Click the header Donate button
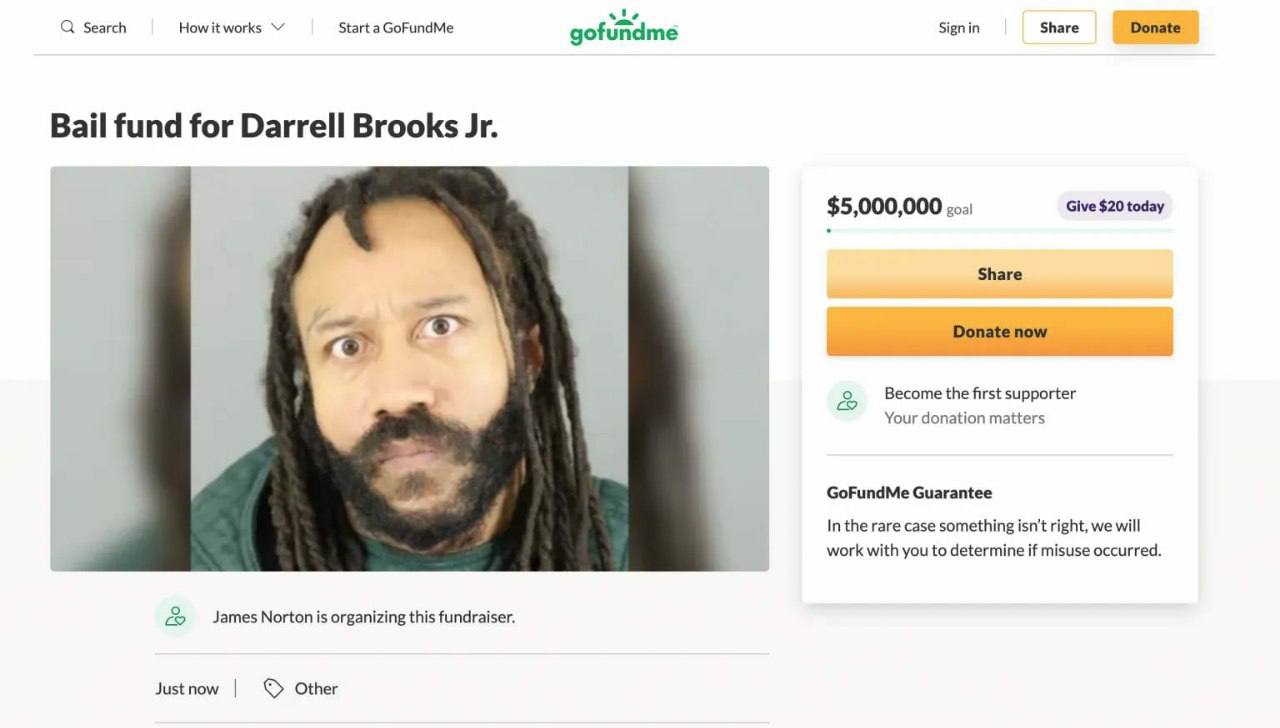Image resolution: width=1280 pixels, height=728 pixels. [1155, 27]
